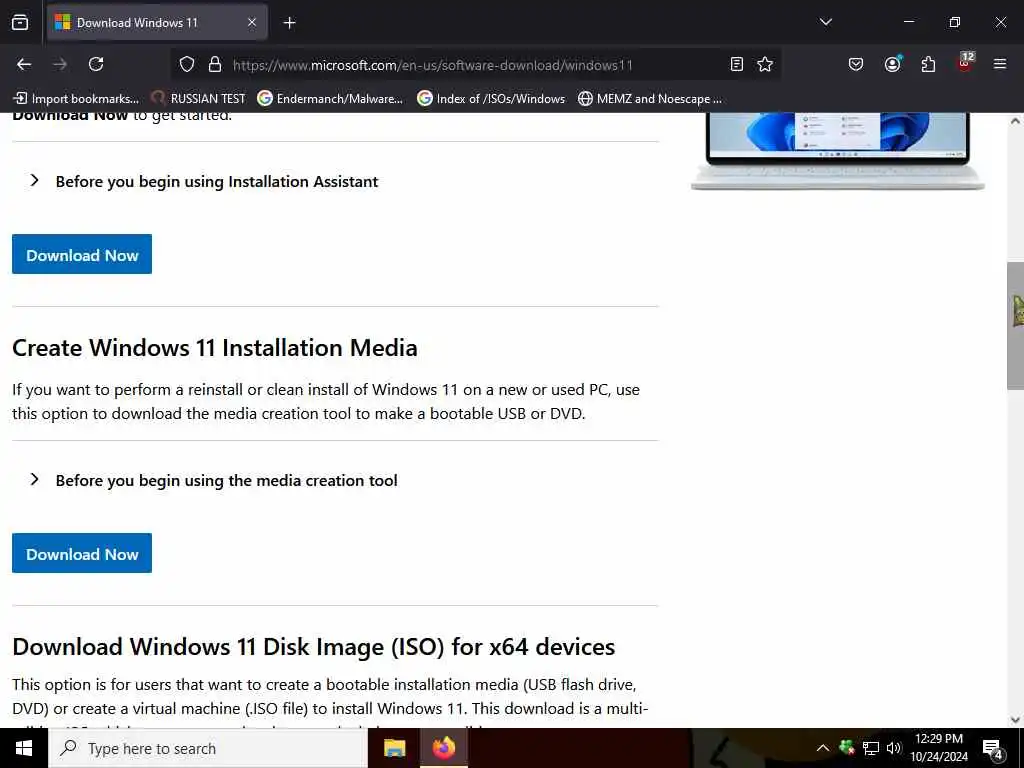Image resolution: width=1024 pixels, height=768 pixels.
Task: Open Endermanch/Malware bookmark
Action: [330, 99]
